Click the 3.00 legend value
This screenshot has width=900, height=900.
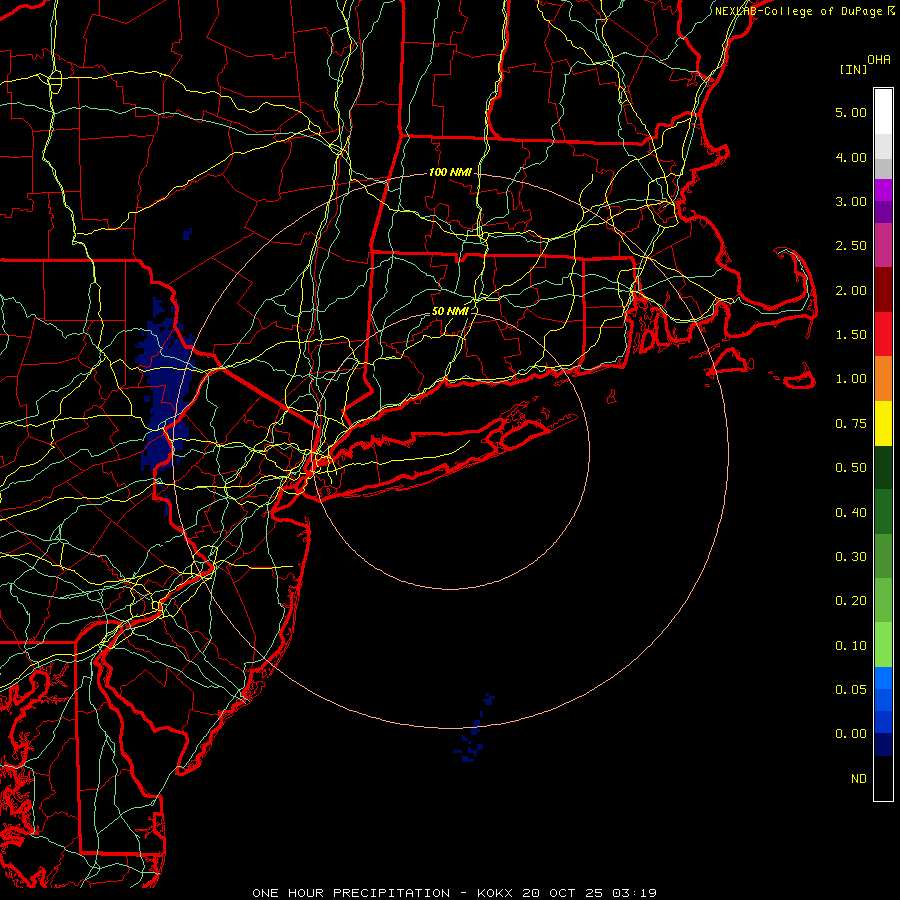(851, 201)
